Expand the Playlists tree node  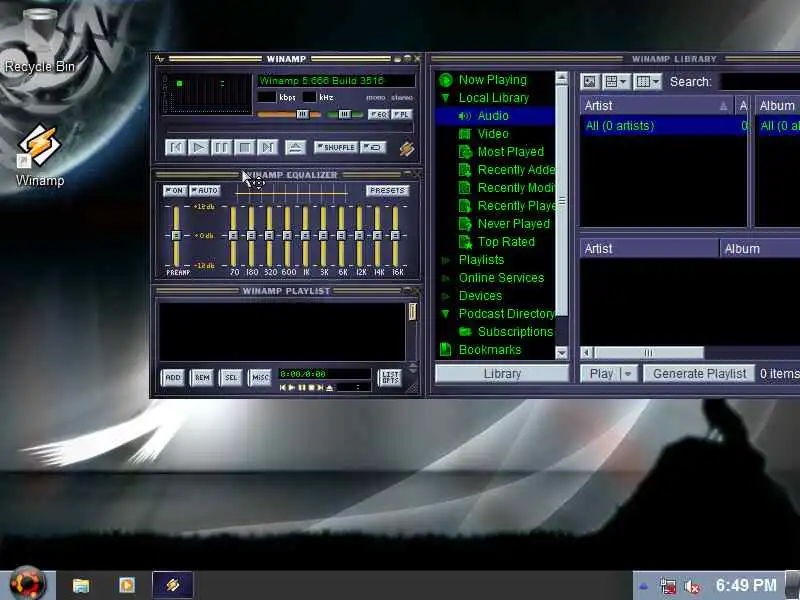click(x=445, y=260)
